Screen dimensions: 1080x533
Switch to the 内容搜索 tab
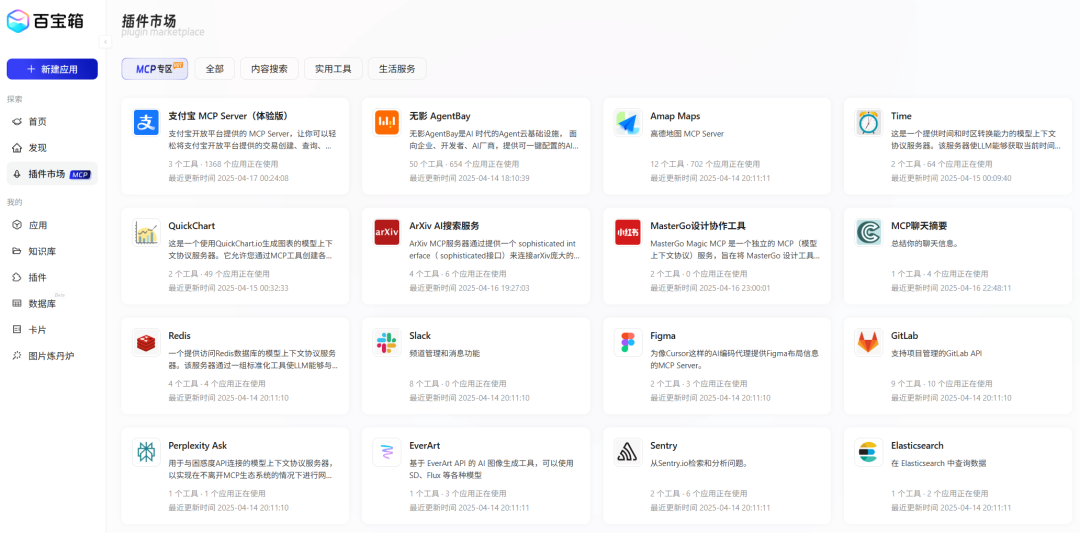[x=269, y=69]
